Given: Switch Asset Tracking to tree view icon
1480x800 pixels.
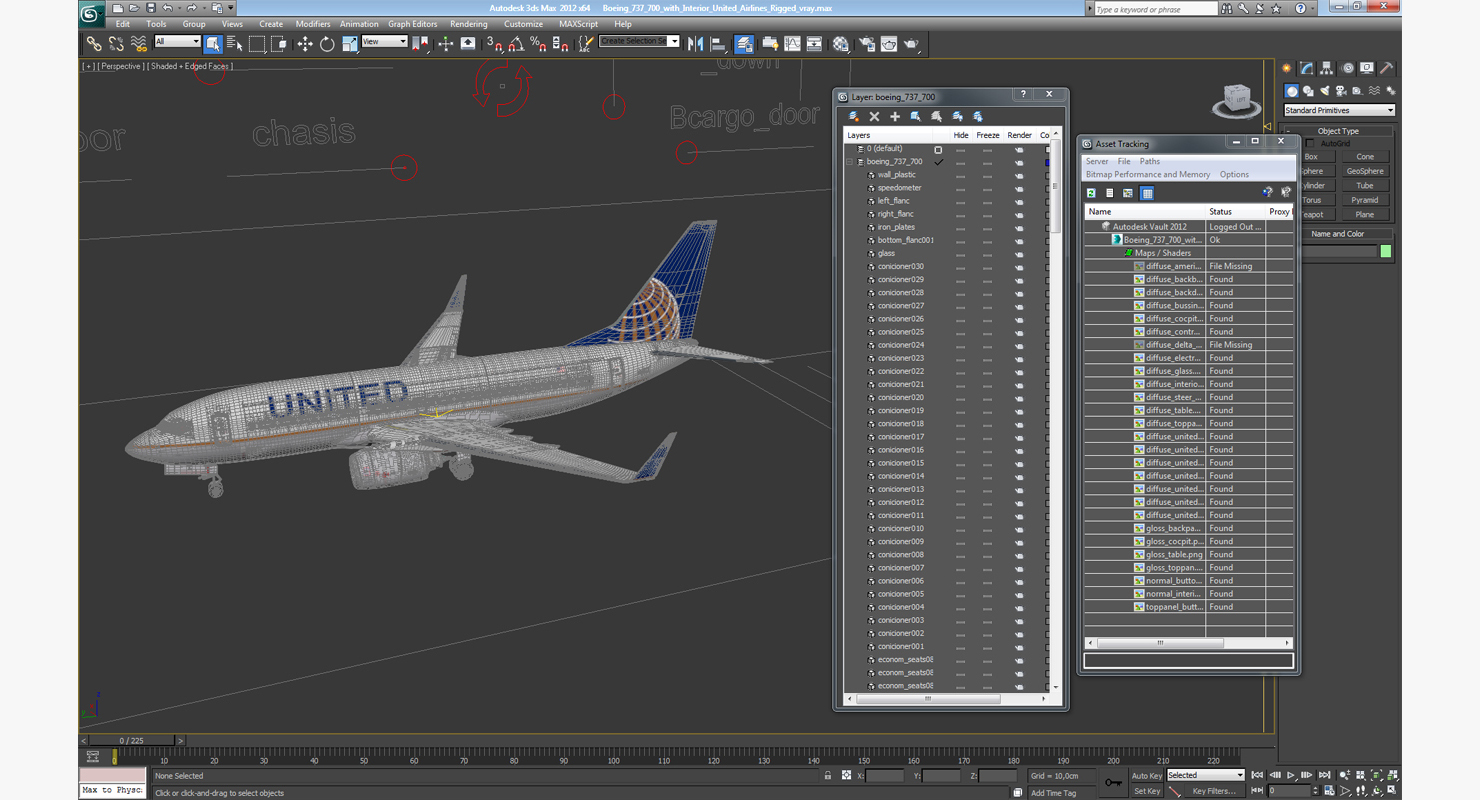Looking at the screenshot, I should (1128, 193).
